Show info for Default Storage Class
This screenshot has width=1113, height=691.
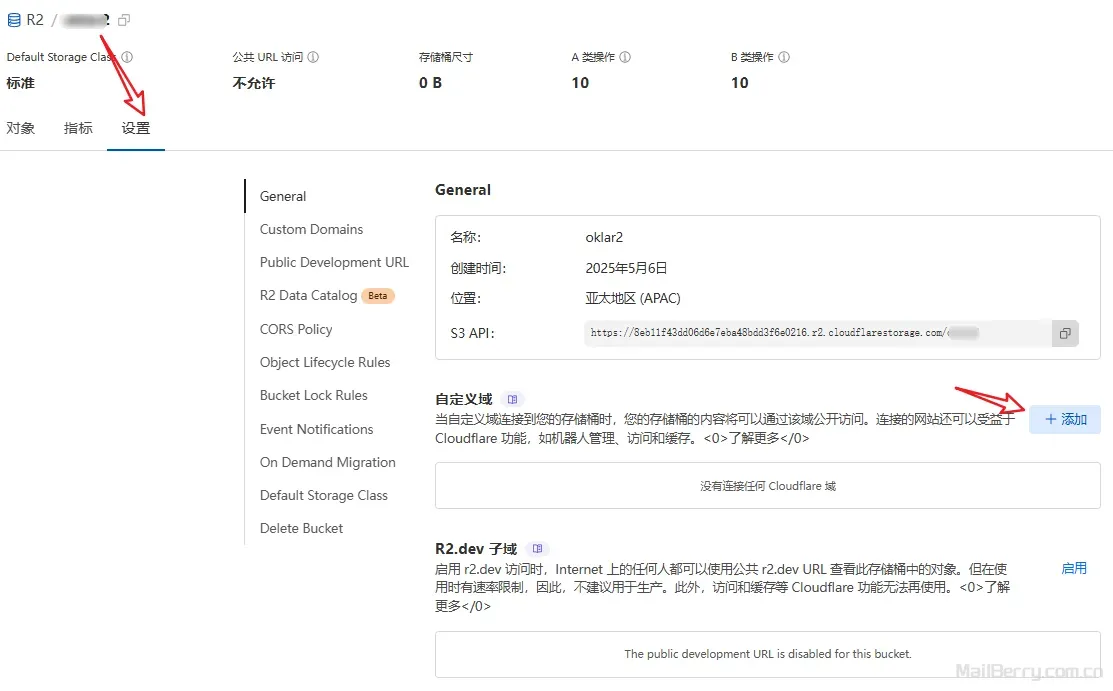(x=127, y=57)
